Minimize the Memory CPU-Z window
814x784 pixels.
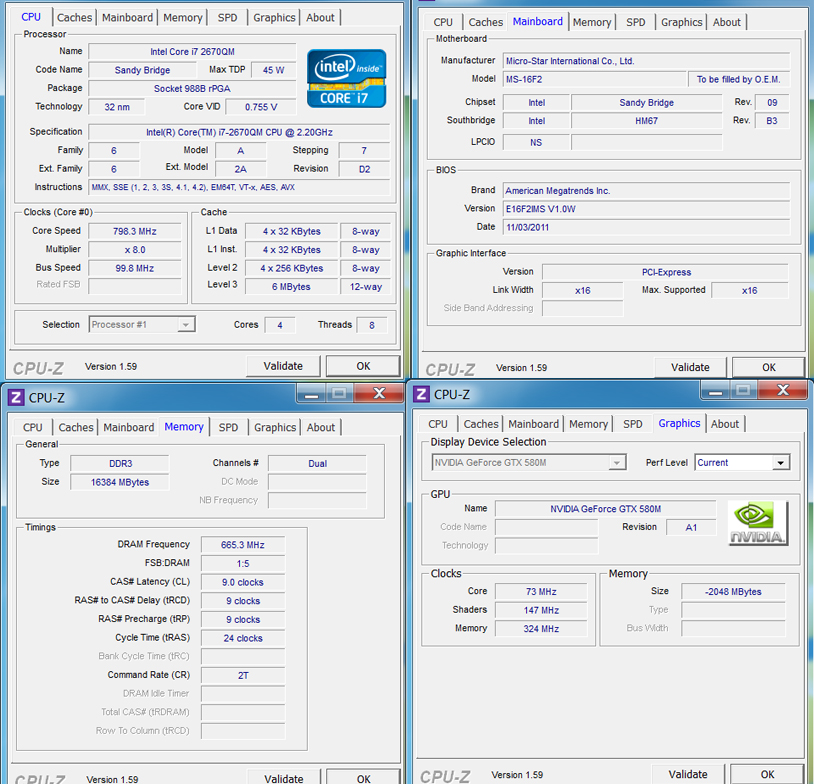(x=311, y=394)
